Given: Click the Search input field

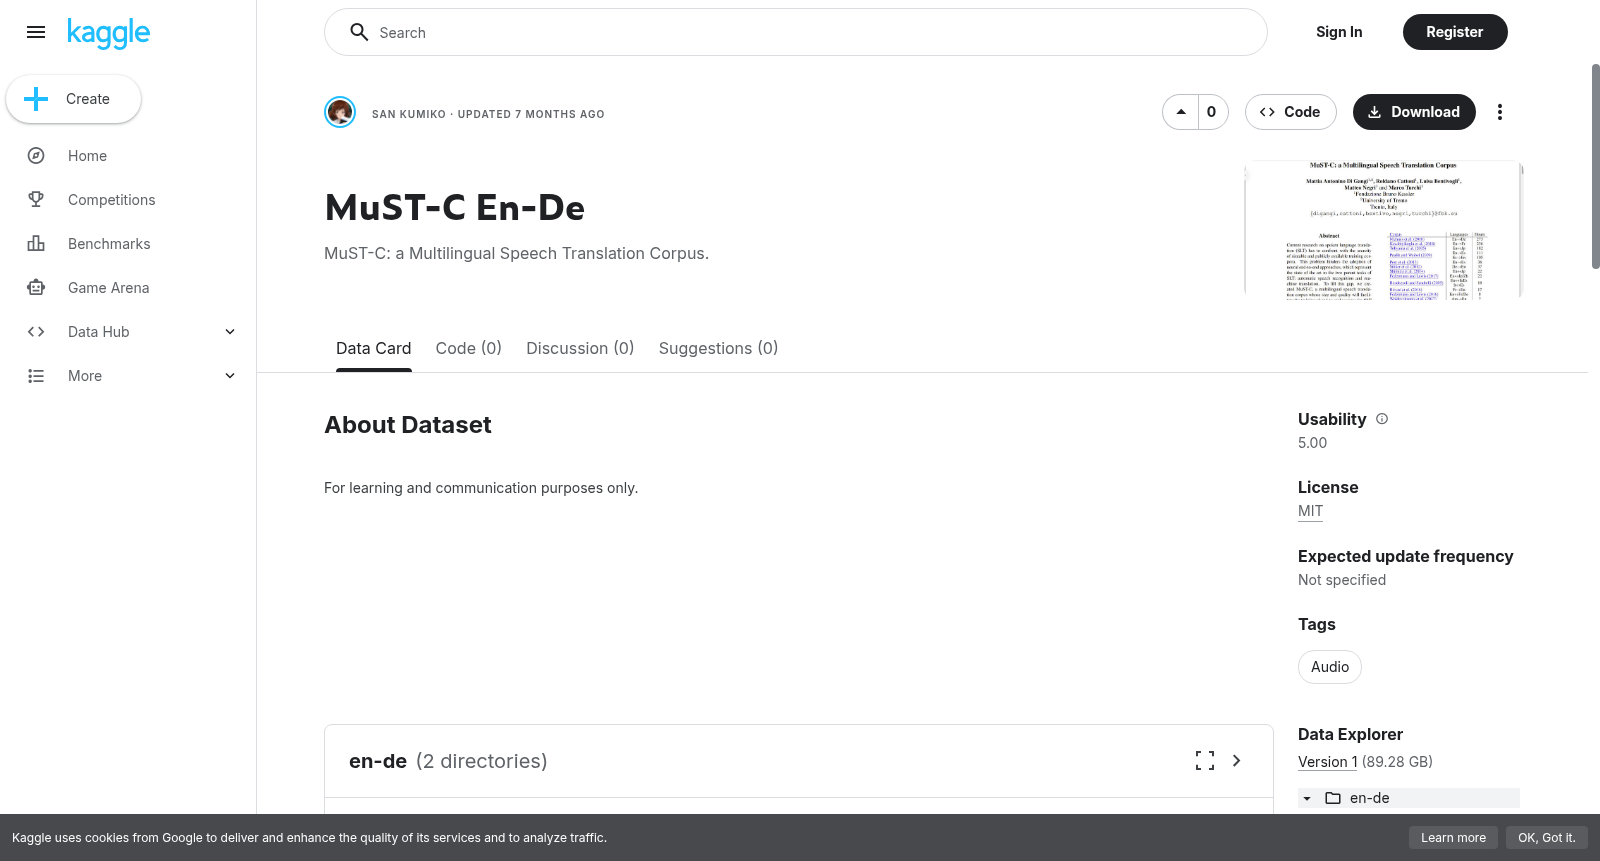Looking at the screenshot, I should (x=796, y=32).
